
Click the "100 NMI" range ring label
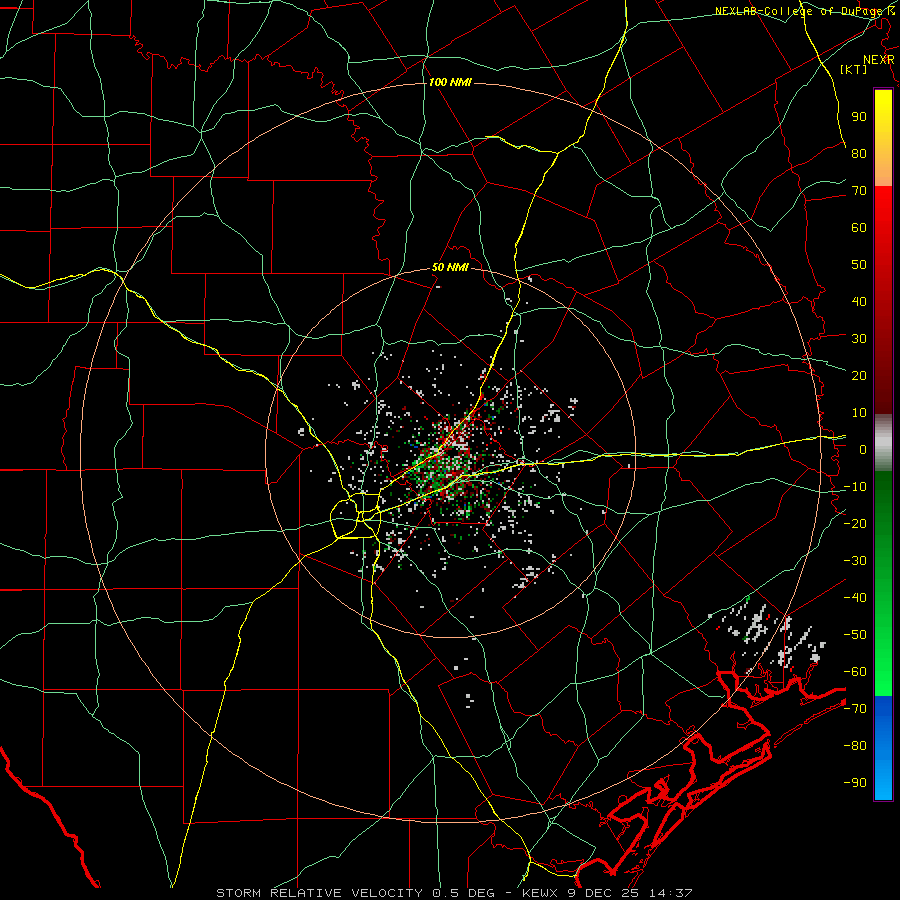click(450, 83)
